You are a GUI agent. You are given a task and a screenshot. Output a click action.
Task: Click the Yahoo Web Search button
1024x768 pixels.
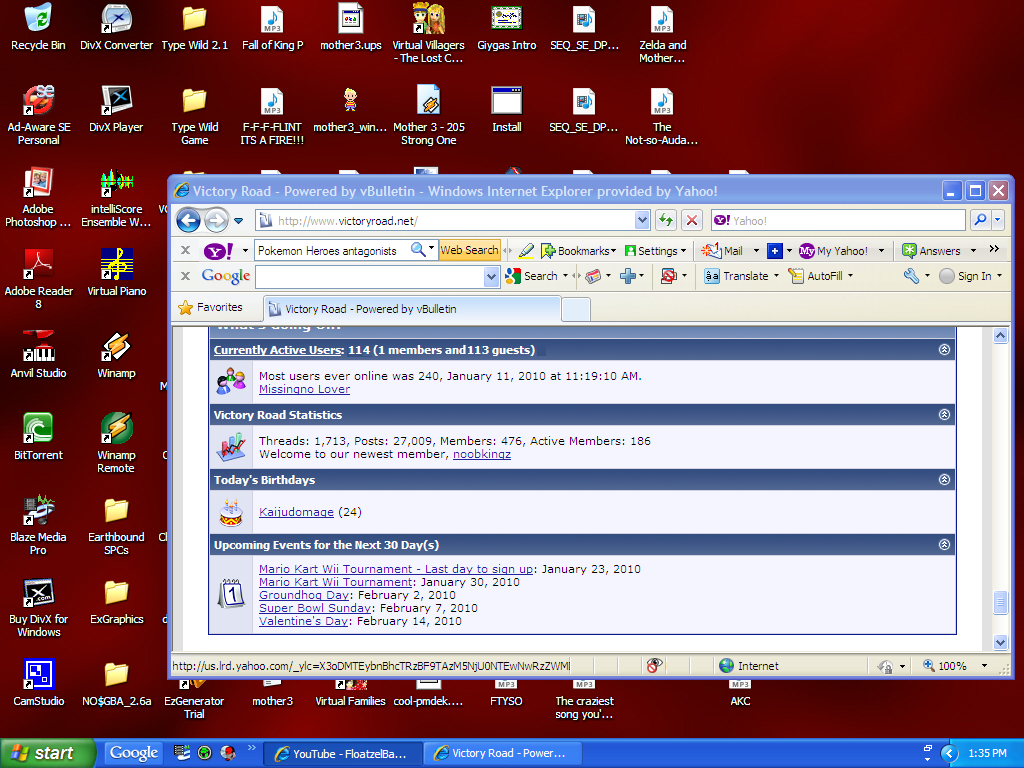(x=469, y=251)
